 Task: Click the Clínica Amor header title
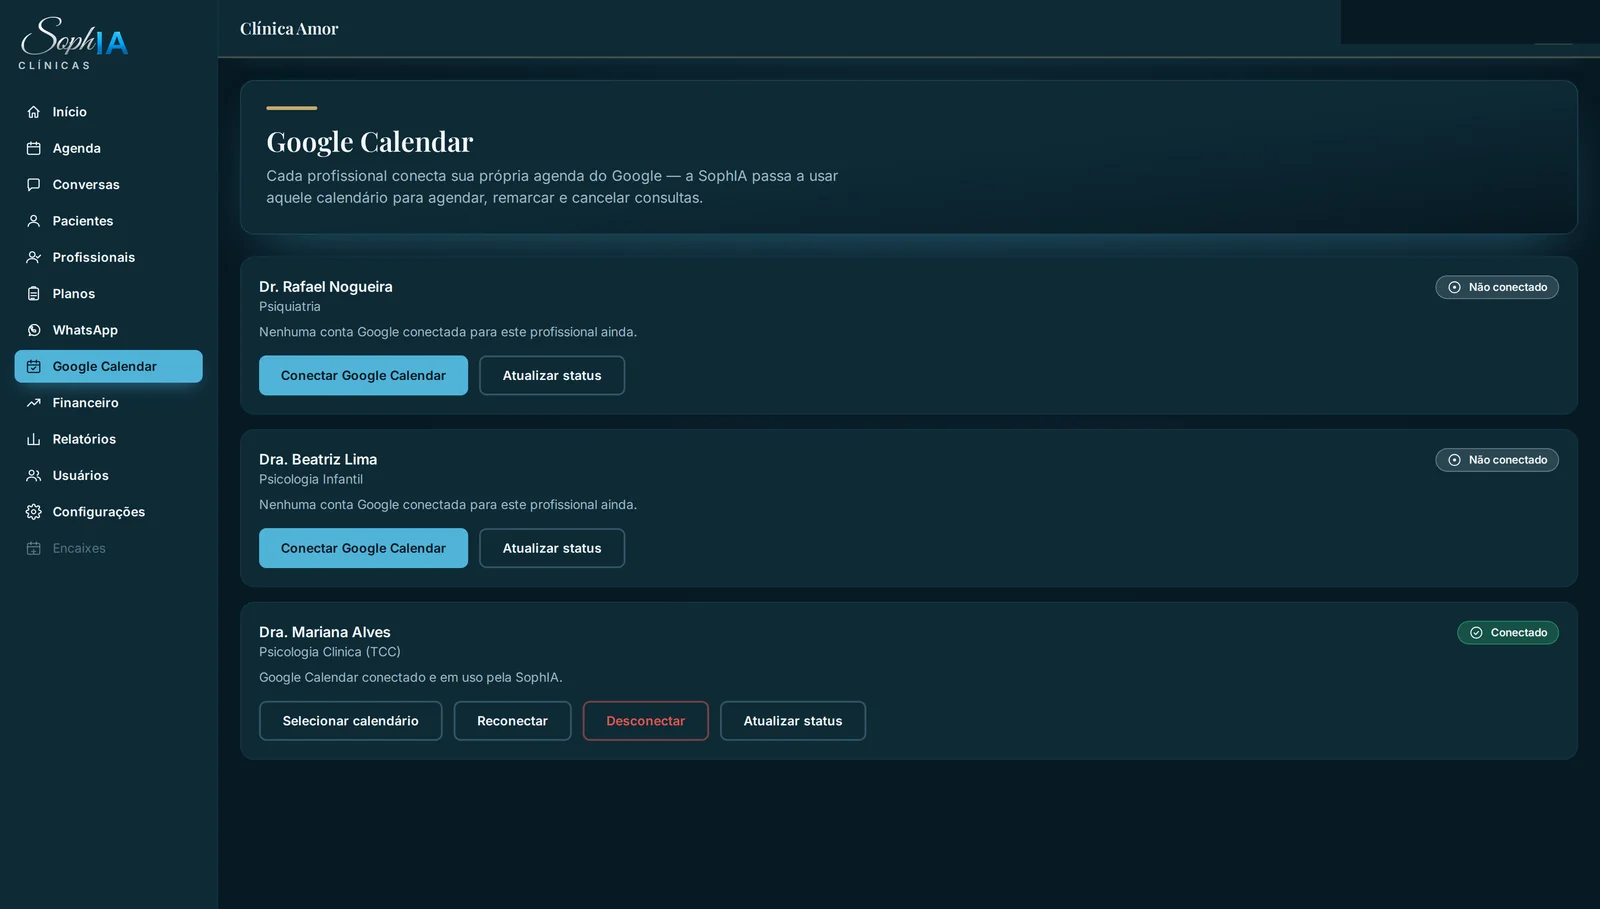pos(289,29)
